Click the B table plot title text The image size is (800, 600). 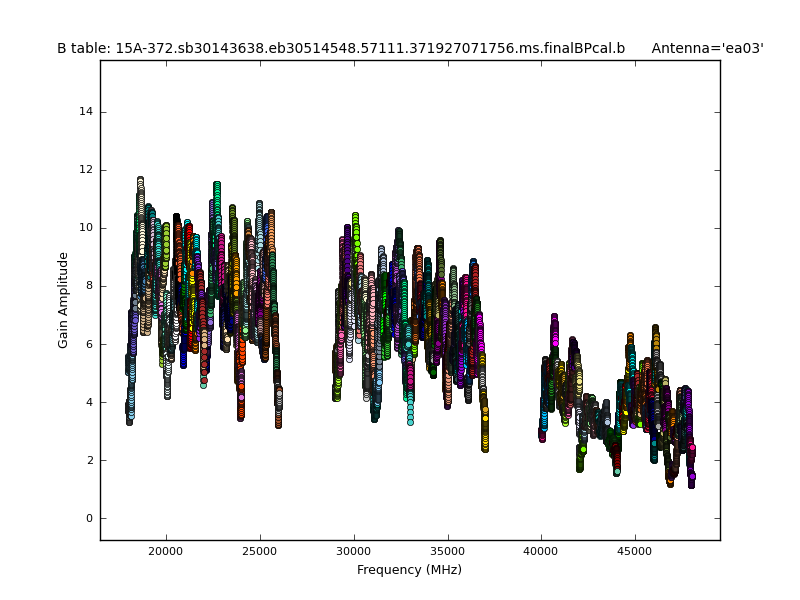click(340, 48)
